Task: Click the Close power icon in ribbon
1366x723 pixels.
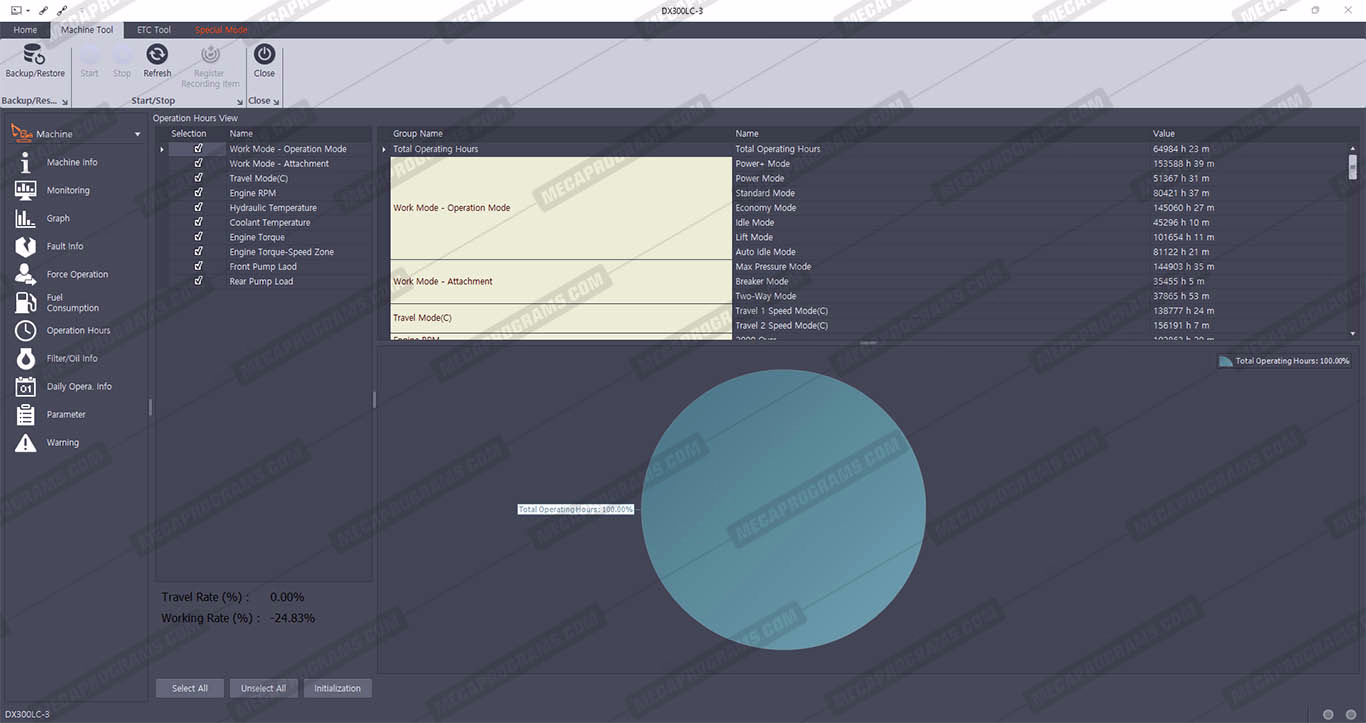Action: (x=264, y=56)
